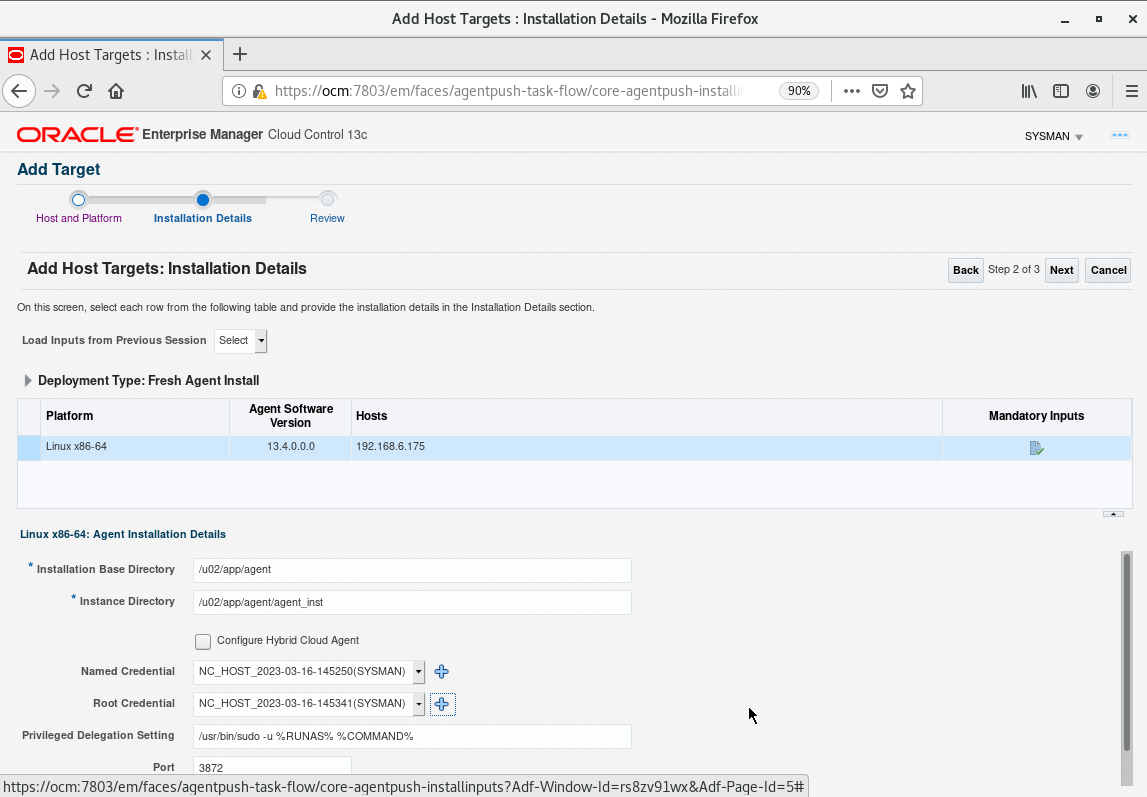The height and width of the screenshot is (797, 1147).
Task: Add new Root Credential plus icon
Action: coord(442,704)
